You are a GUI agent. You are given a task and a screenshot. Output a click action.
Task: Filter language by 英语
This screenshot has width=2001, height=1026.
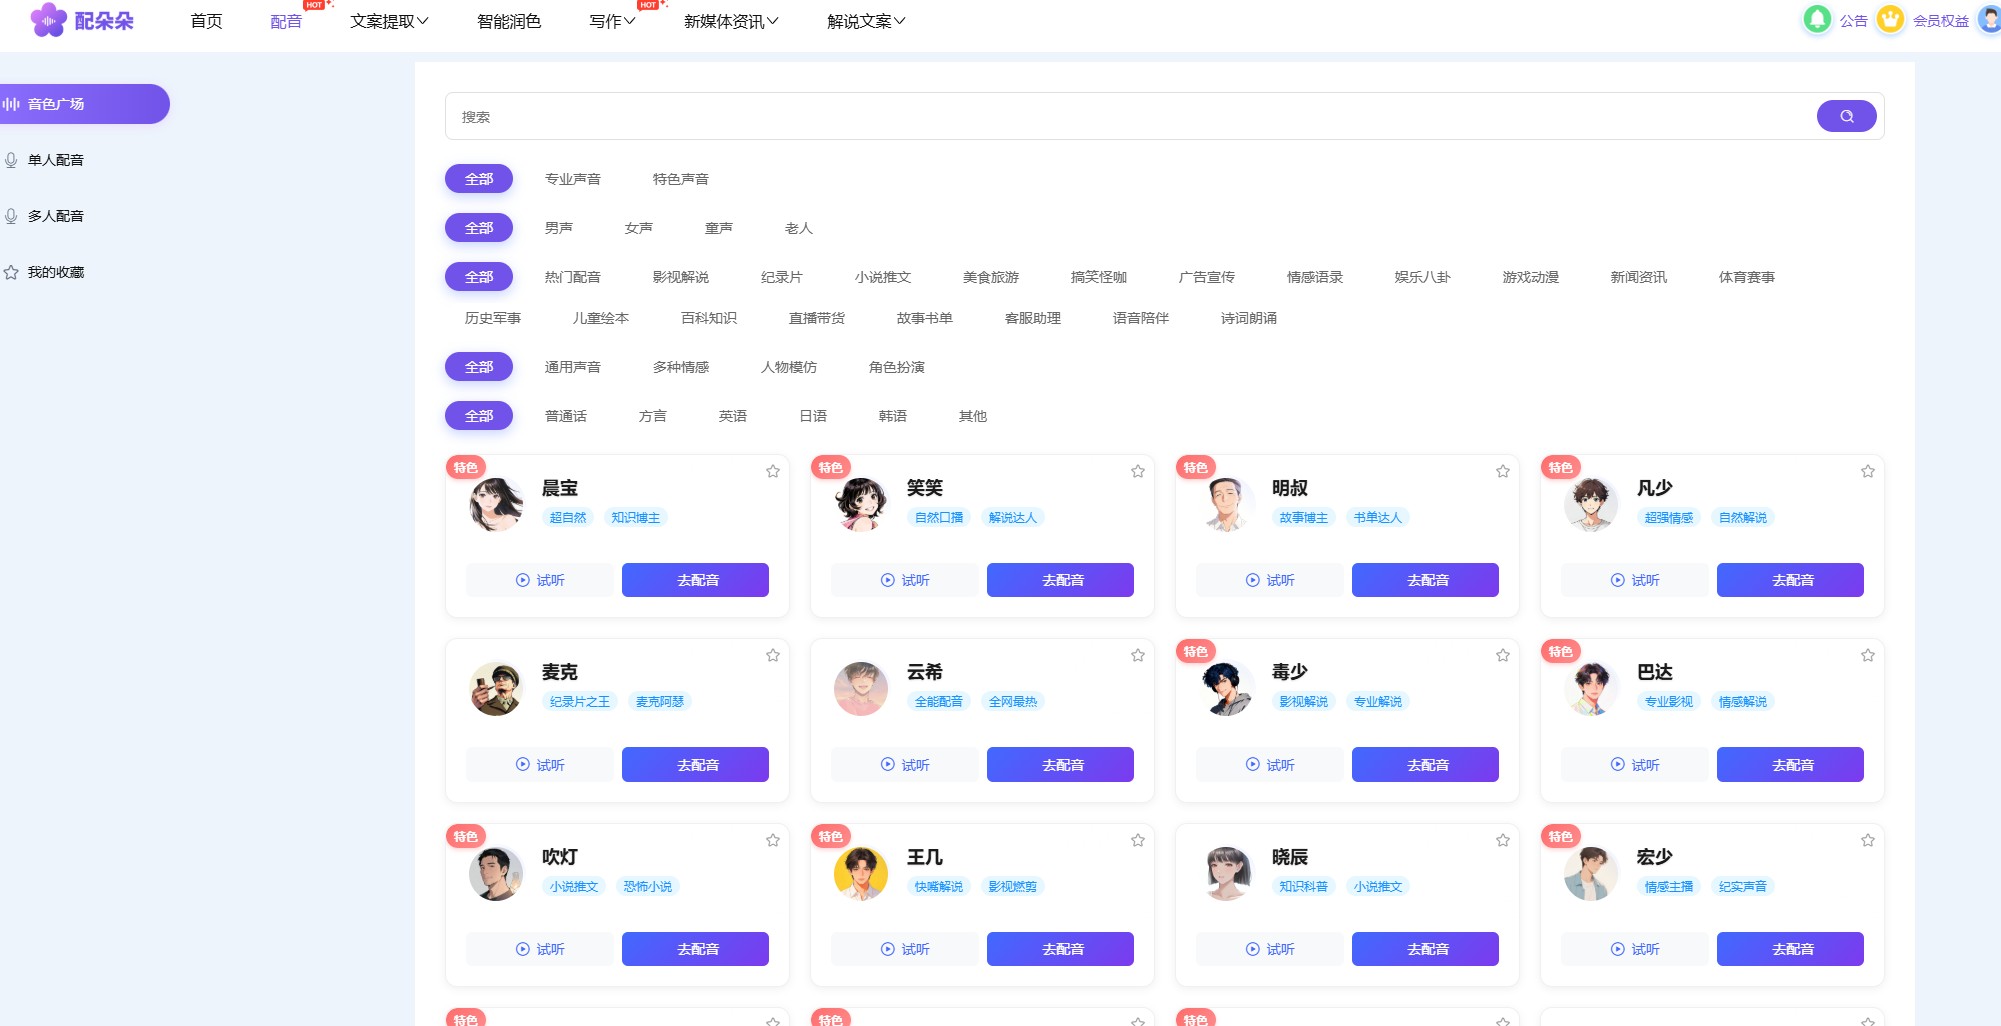tap(733, 416)
